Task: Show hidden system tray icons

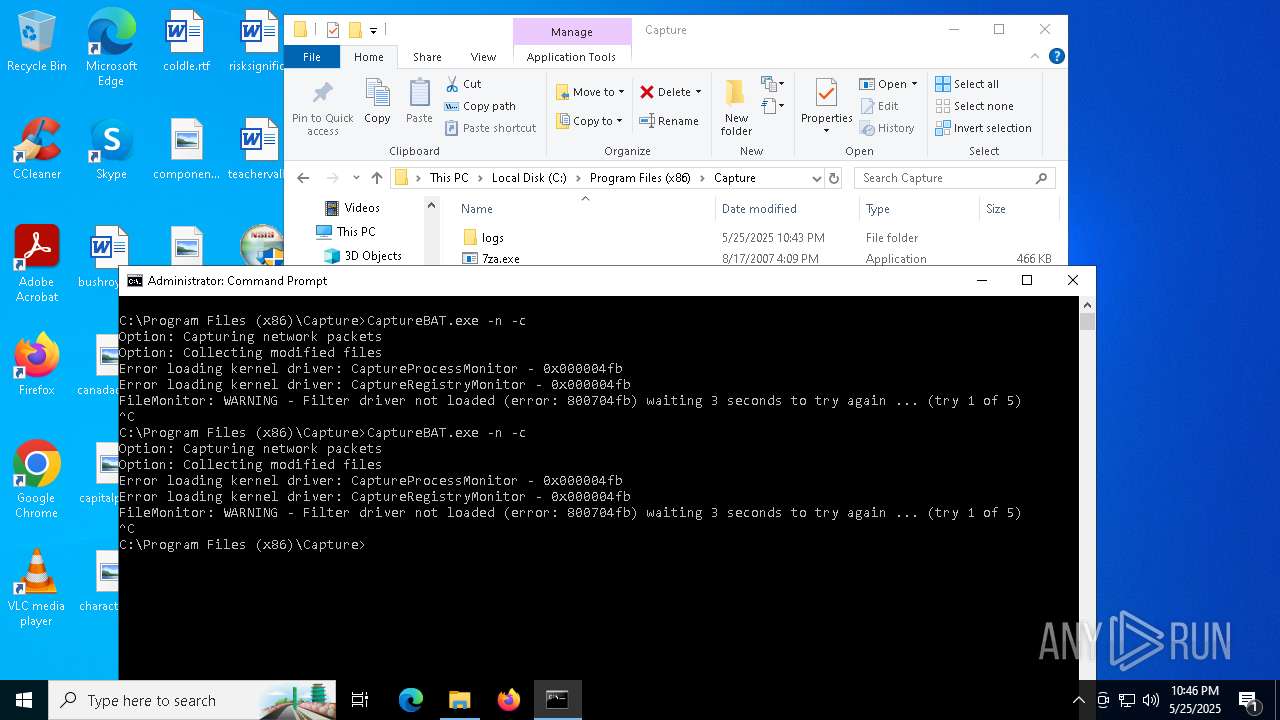Action: click(x=1078, y=700)
